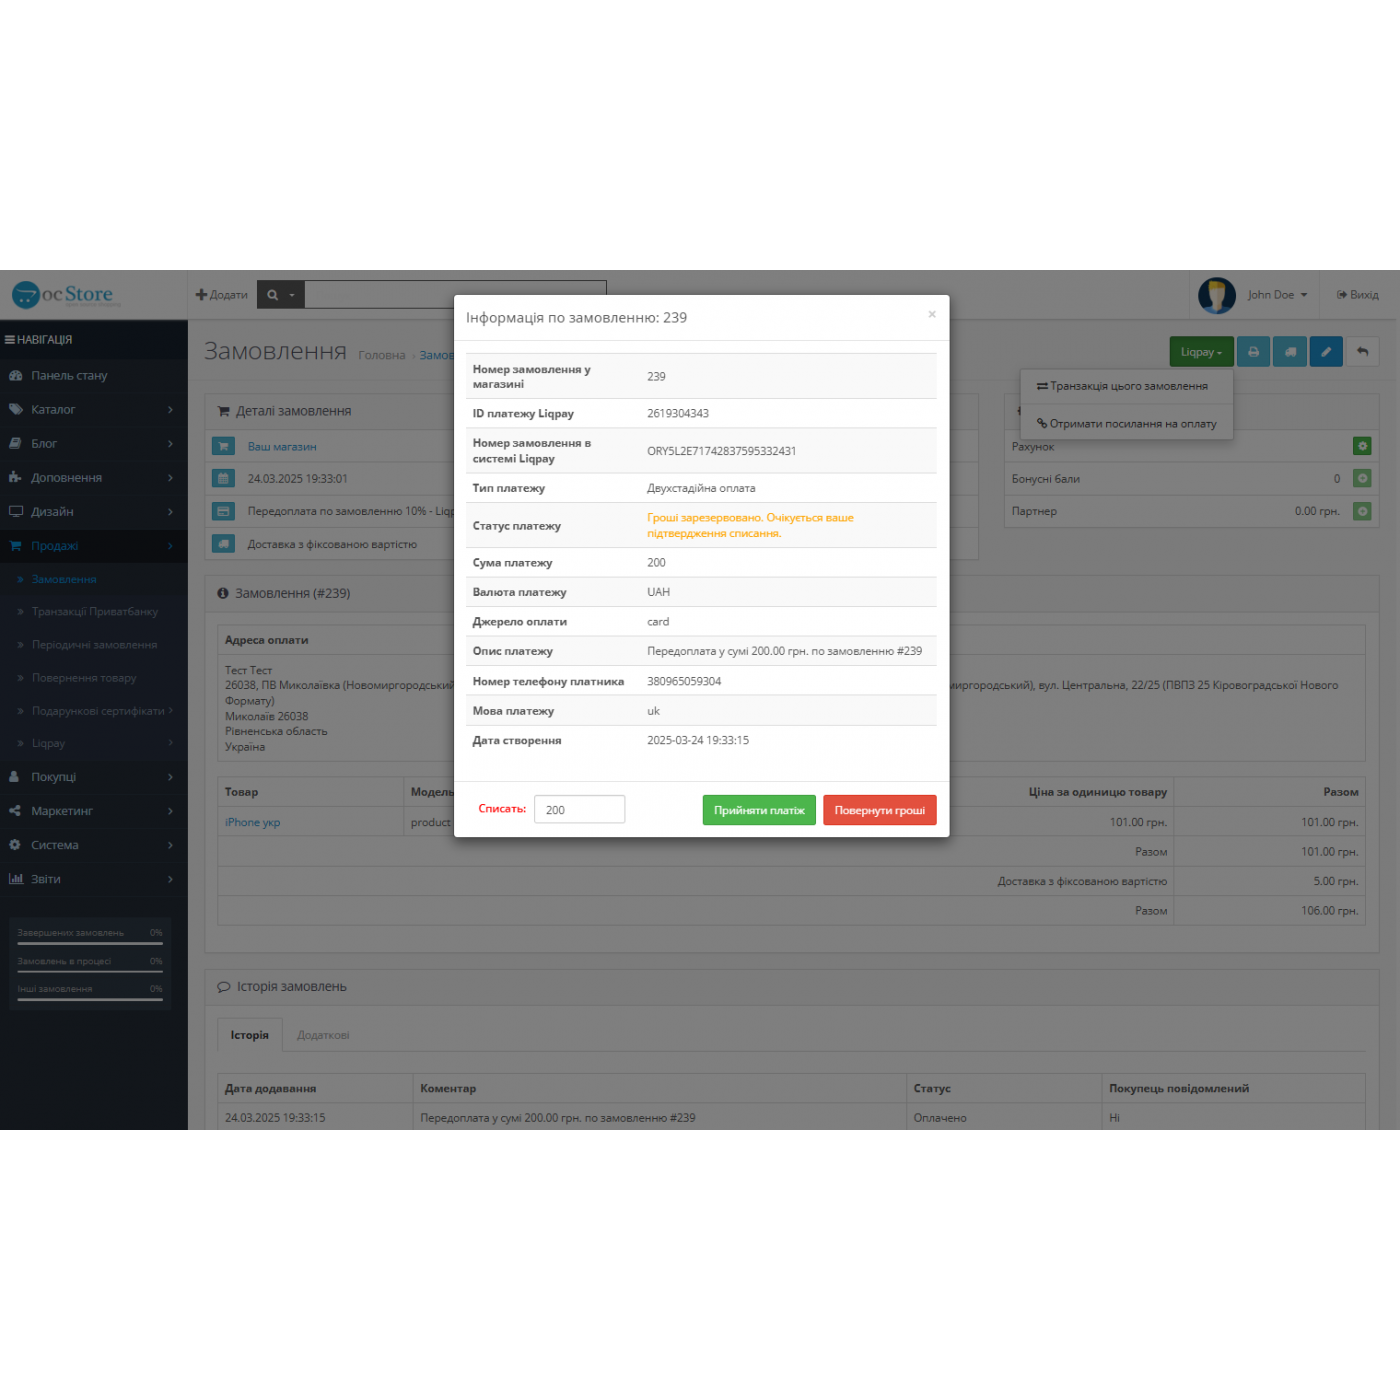Open search type dropdown in header
The width and height of the screenshot is (1400, 1400).
280,295
